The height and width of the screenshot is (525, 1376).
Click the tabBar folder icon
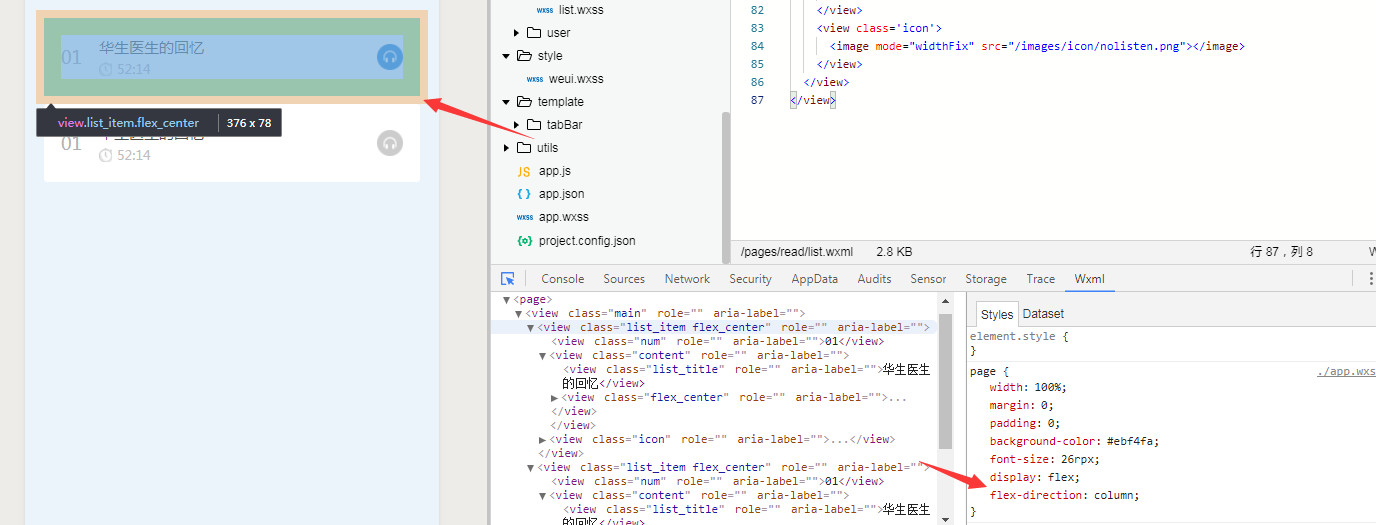[534, 125]
